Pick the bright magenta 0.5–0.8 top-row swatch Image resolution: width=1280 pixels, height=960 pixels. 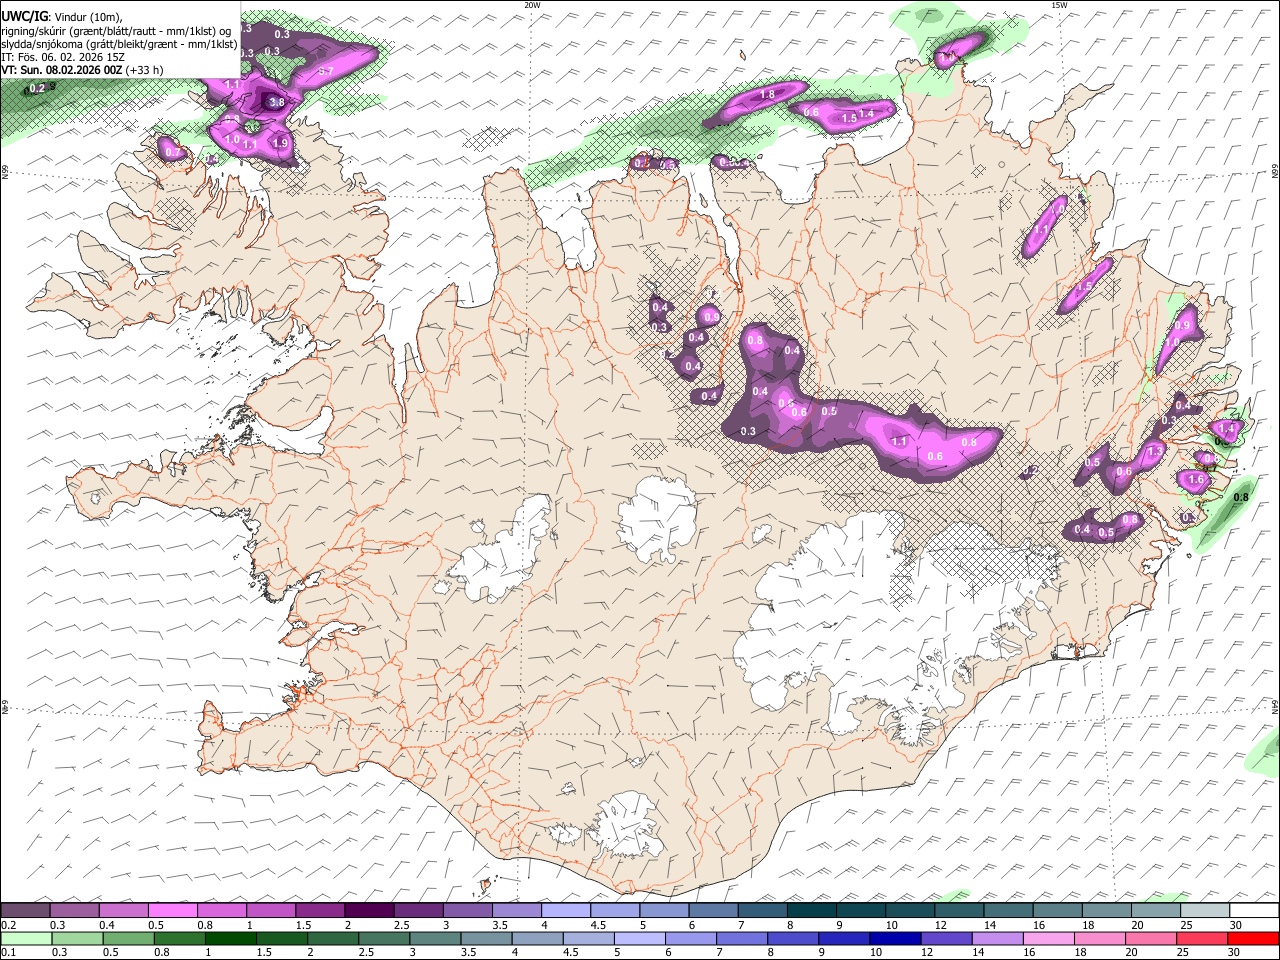[173, 910]
